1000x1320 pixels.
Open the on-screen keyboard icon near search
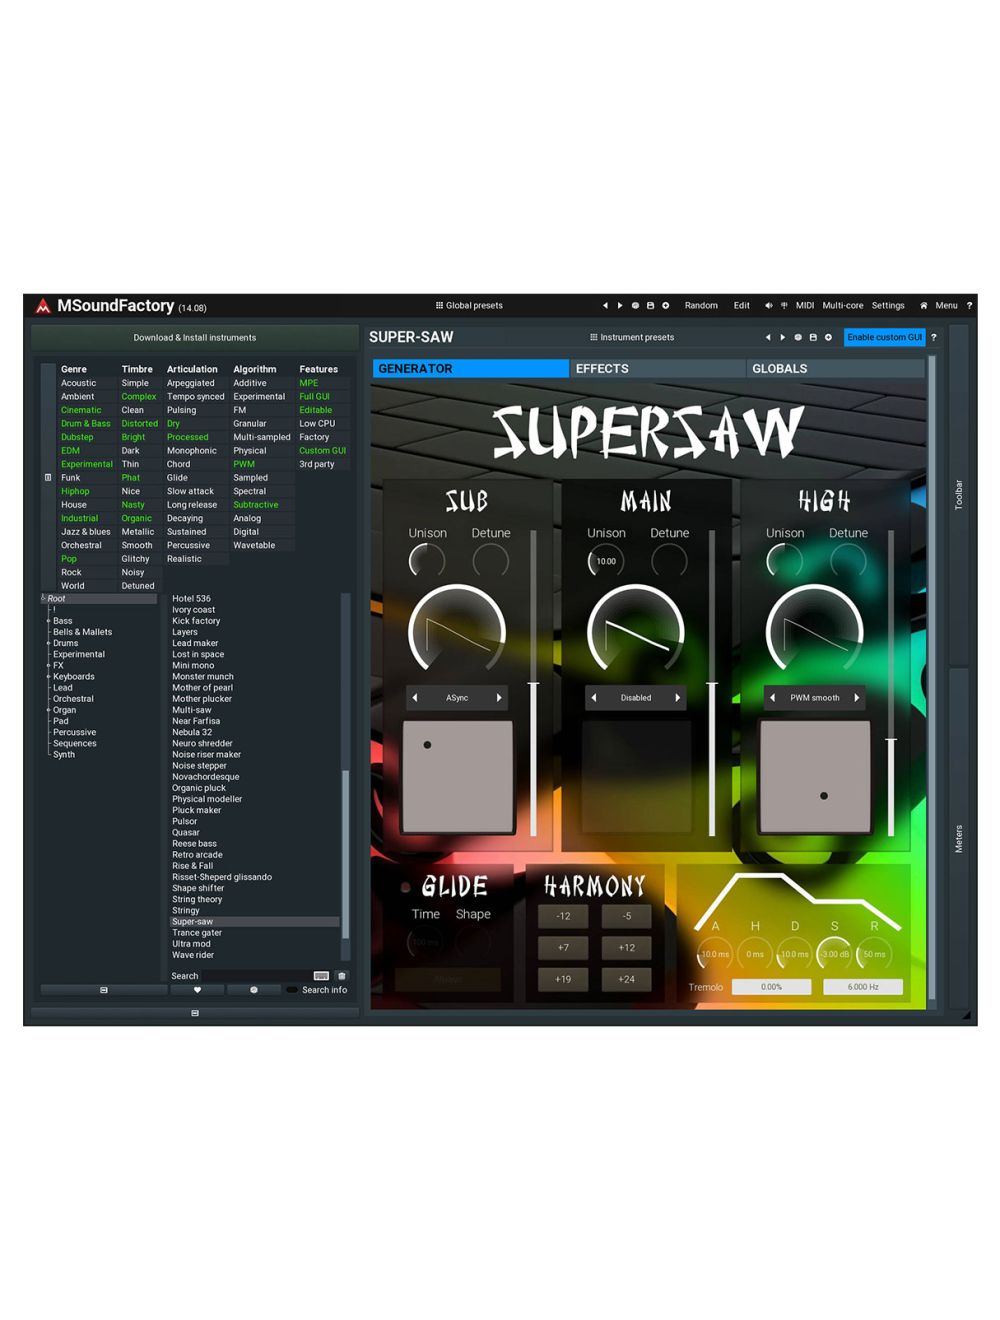(x=321, y=976)
